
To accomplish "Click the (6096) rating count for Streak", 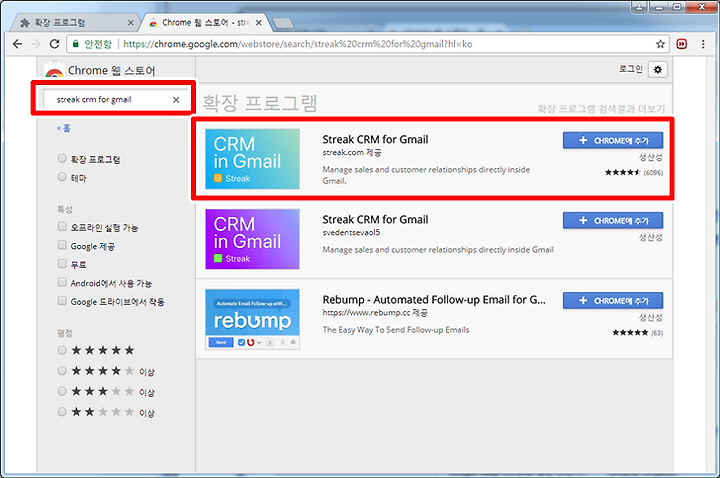I will click(653, 173).
